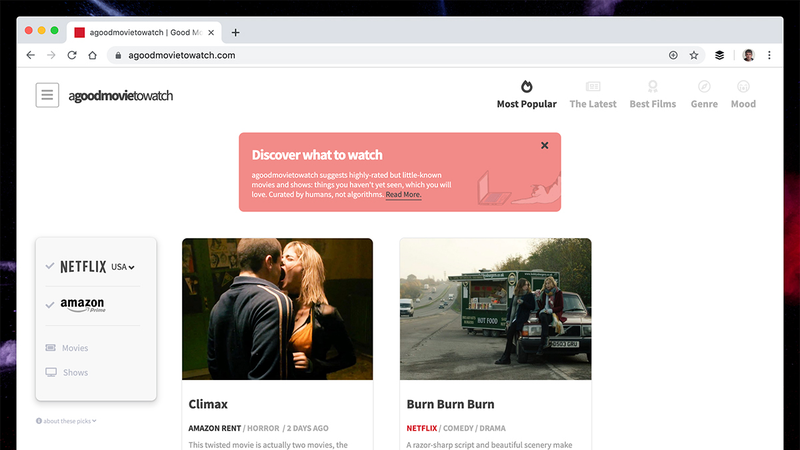Click the Movies ticket icon
800x450 pixels.
pos(51,347)
